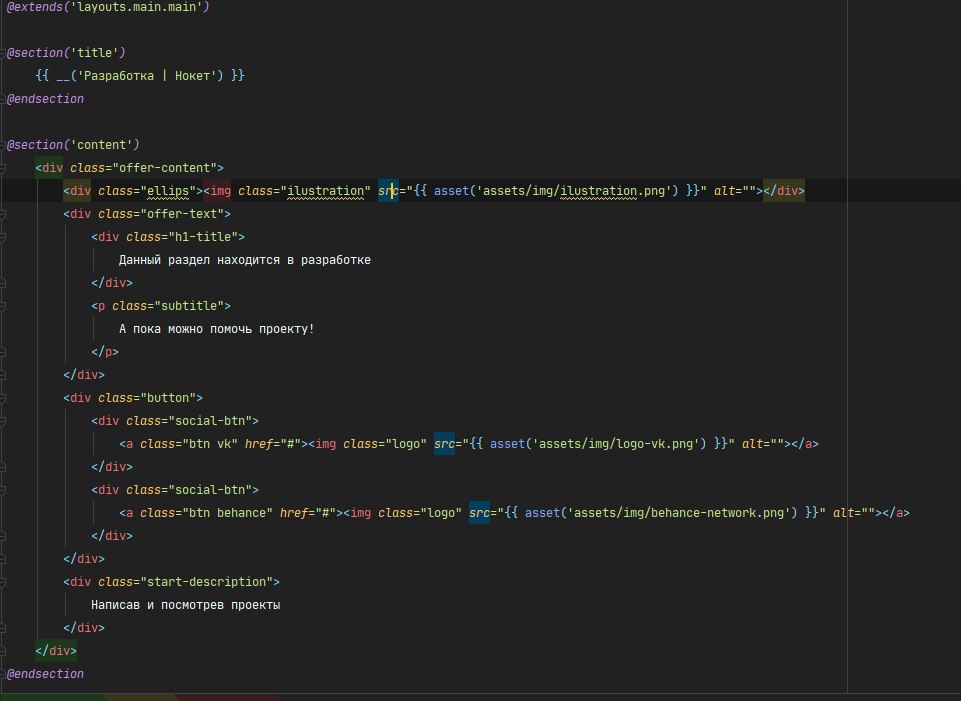
Task: Click the opening div tag of offer-content
Action: pos(49,168)
